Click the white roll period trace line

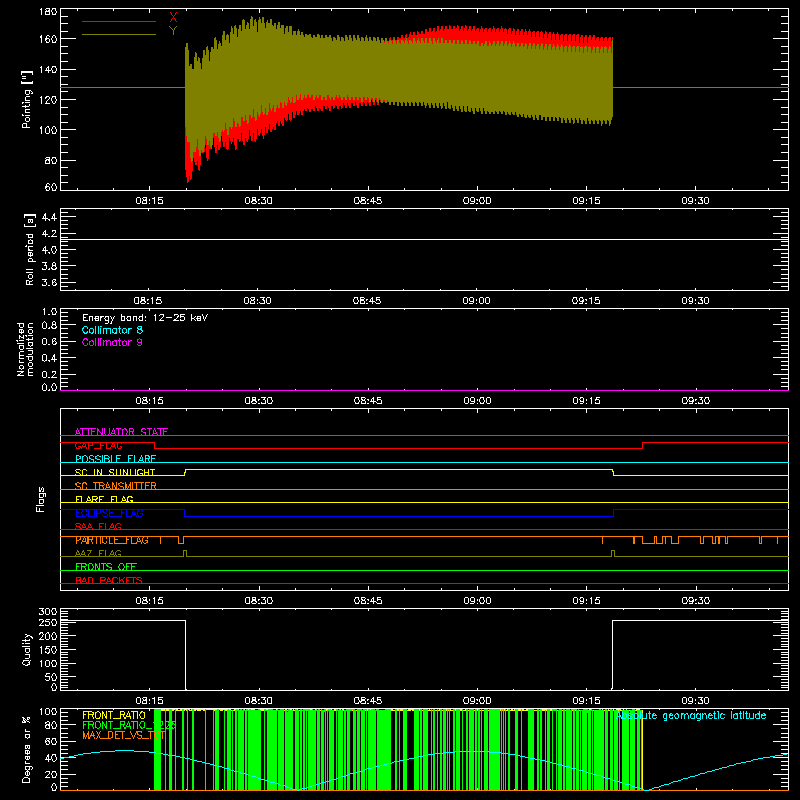click(x=424, y=239)
